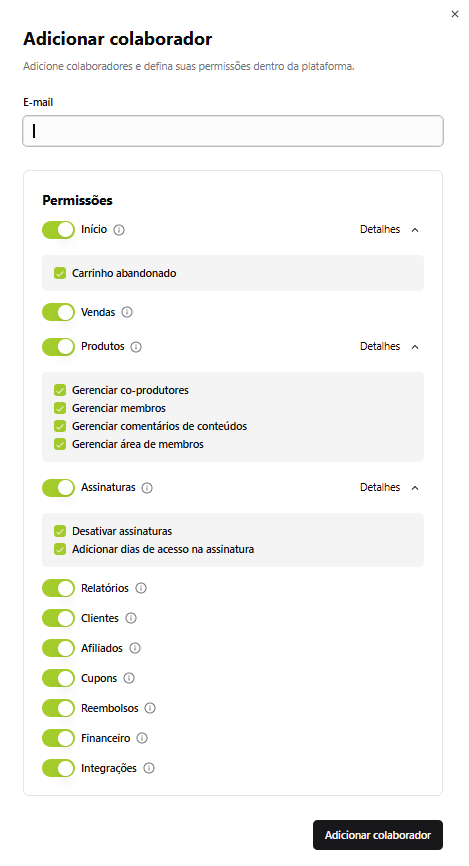Close the Adicionar colaborador dialog

[x=455, y=14]
